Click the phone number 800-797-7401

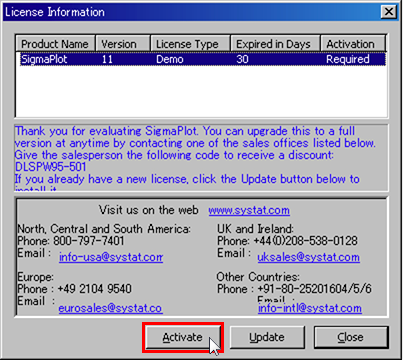pos(89,241)
